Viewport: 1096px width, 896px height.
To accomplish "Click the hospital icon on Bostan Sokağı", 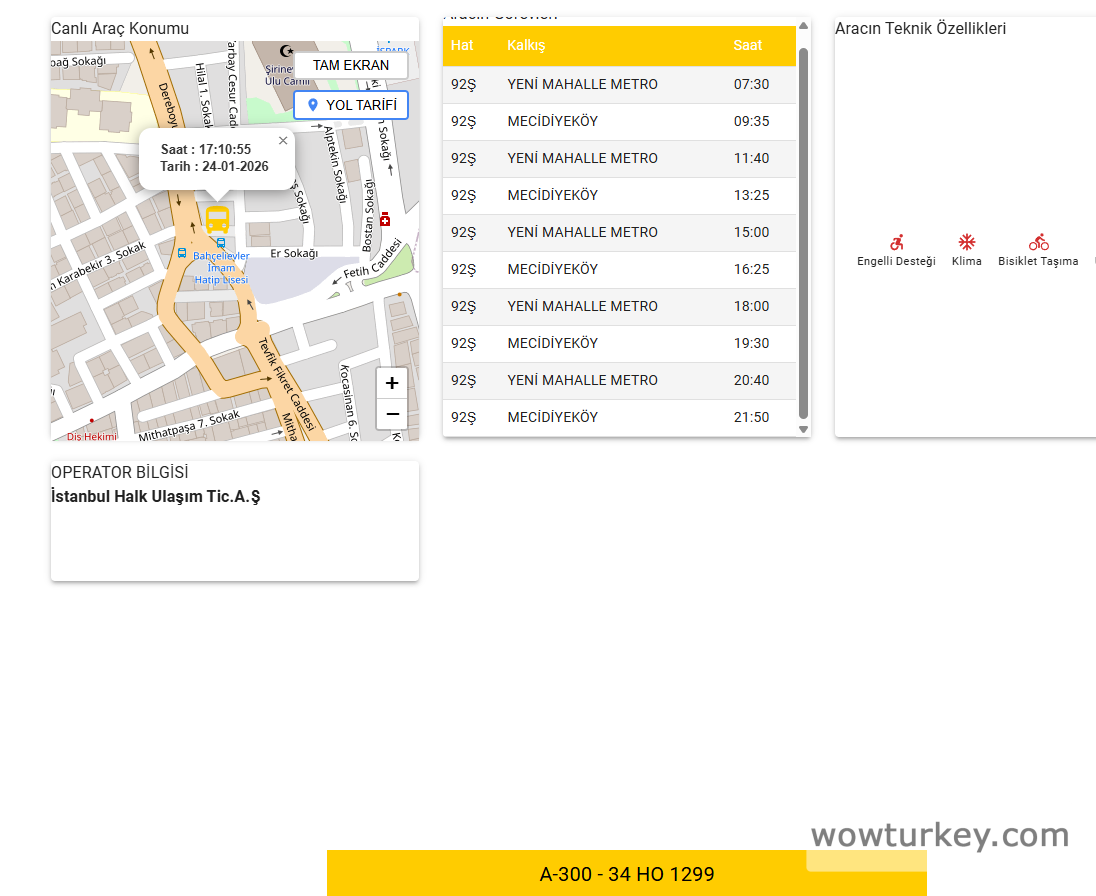I will pyautogui.click(x=383, y=219).
